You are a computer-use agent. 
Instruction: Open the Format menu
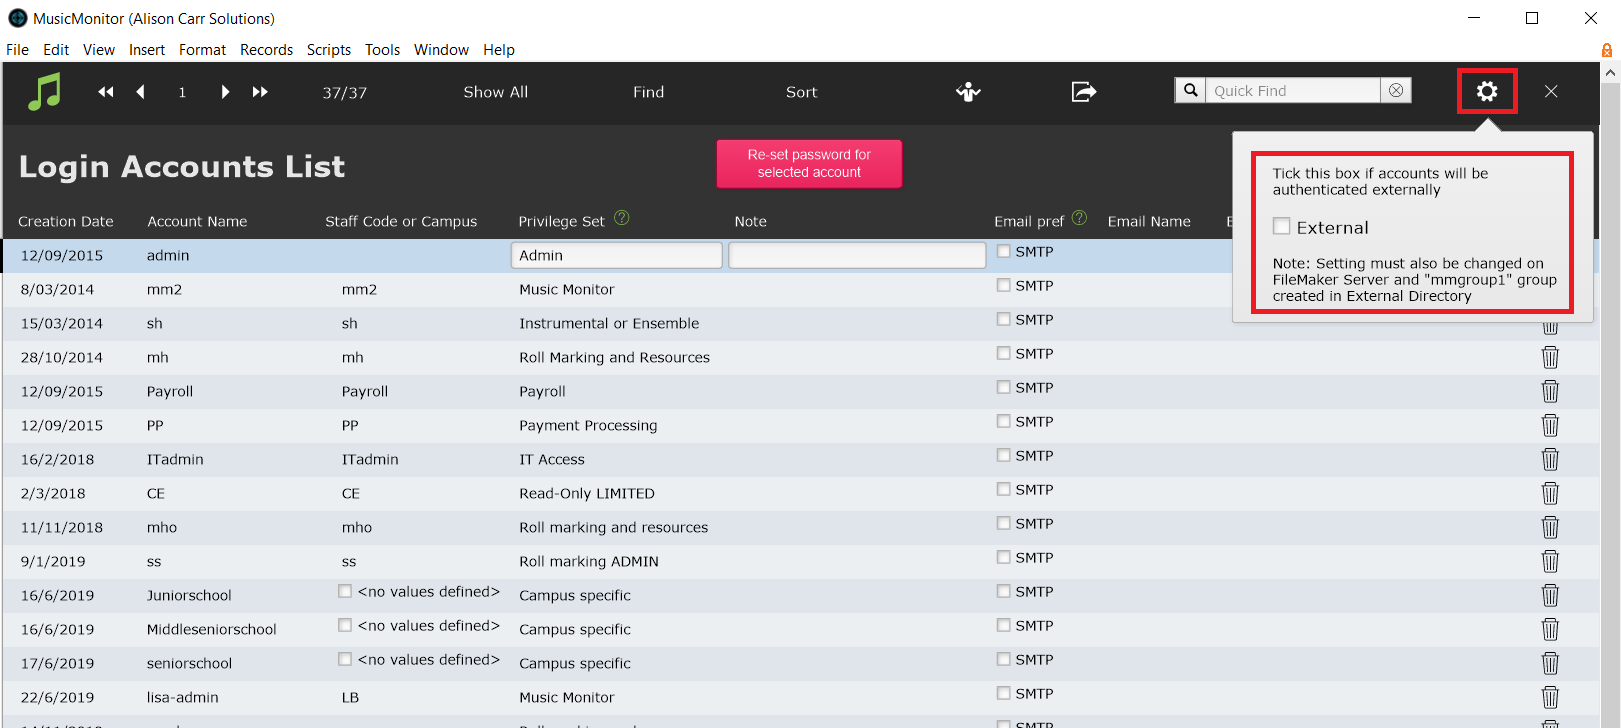point(202,50)
